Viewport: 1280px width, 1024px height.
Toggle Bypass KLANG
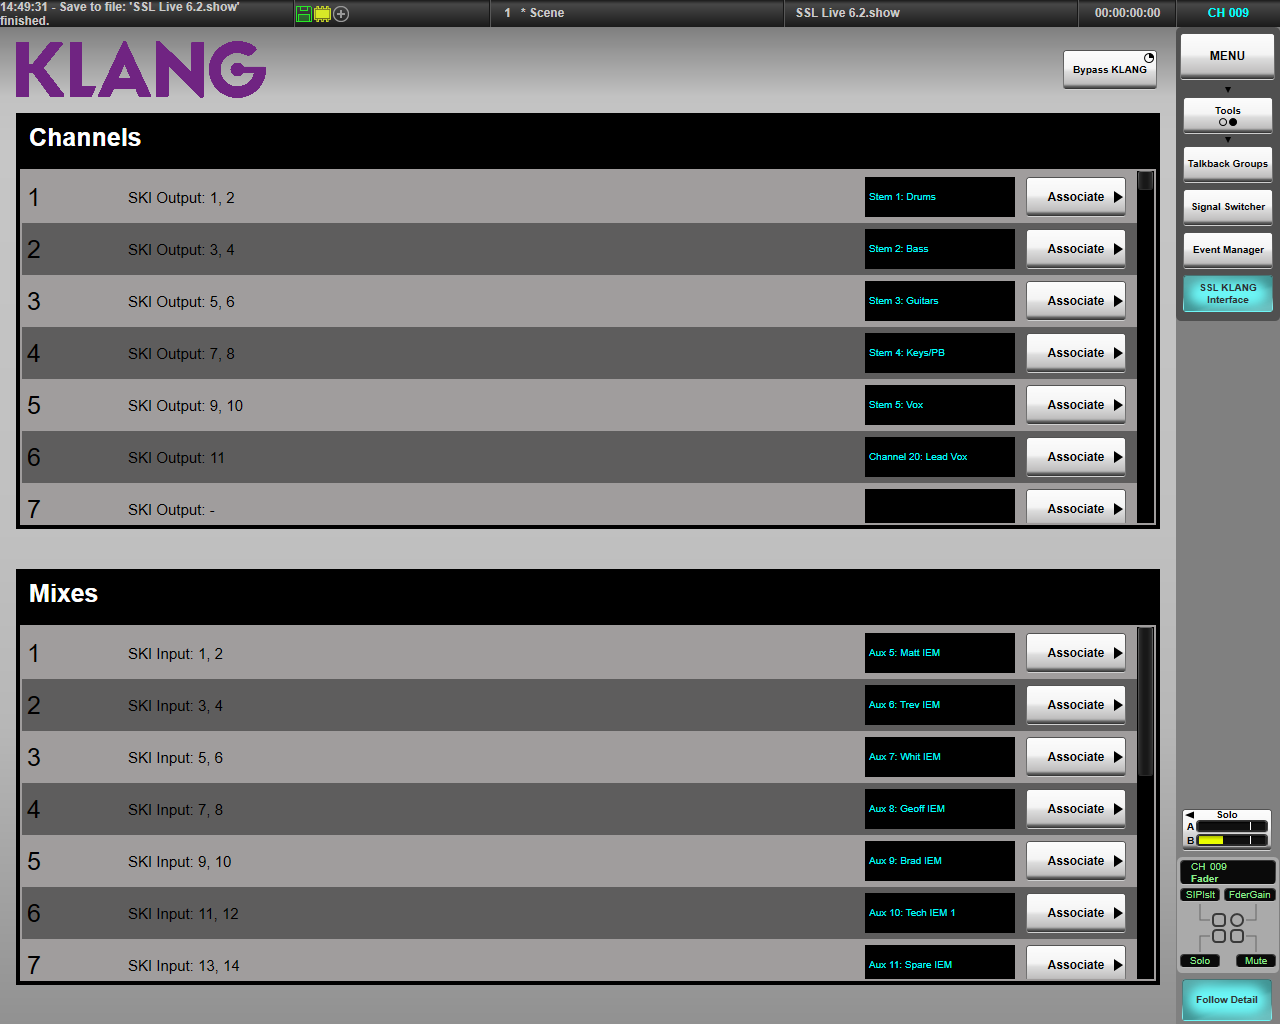(x=1109, y=69)
